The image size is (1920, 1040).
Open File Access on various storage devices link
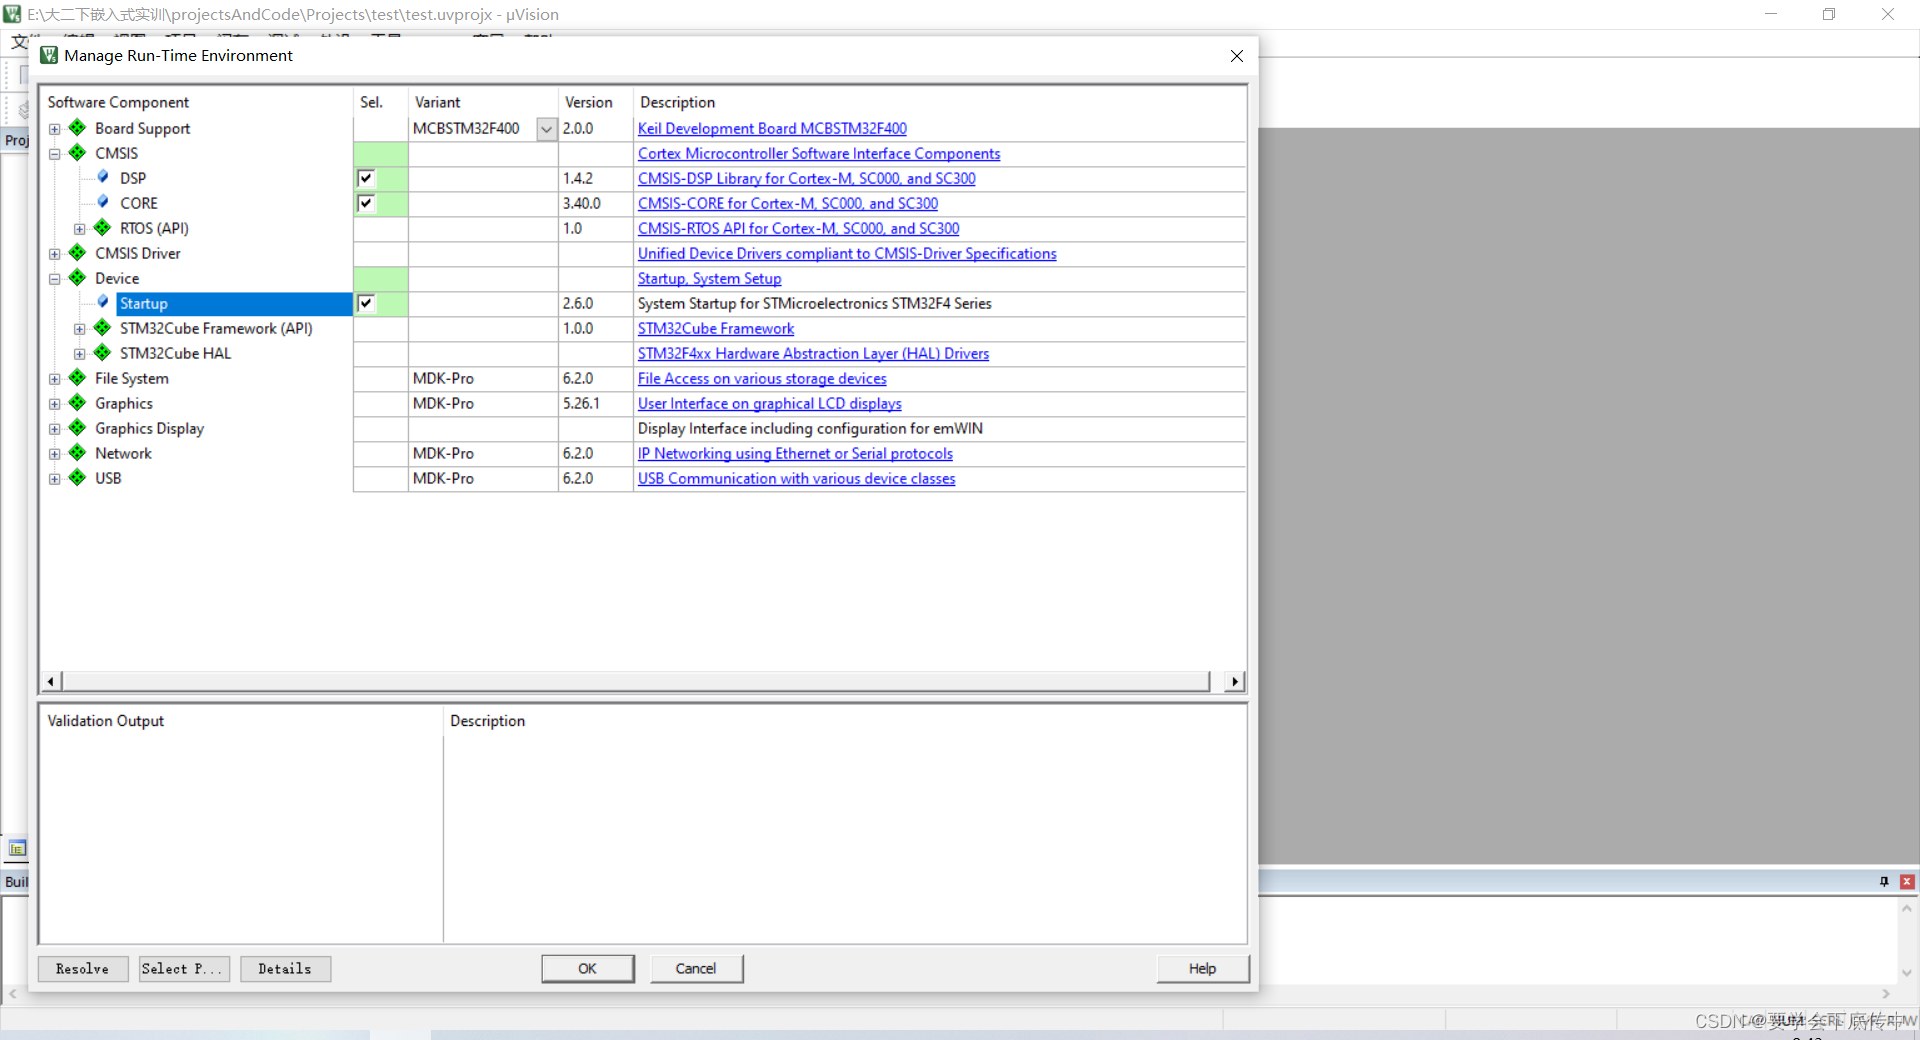(x=762, y=378)
